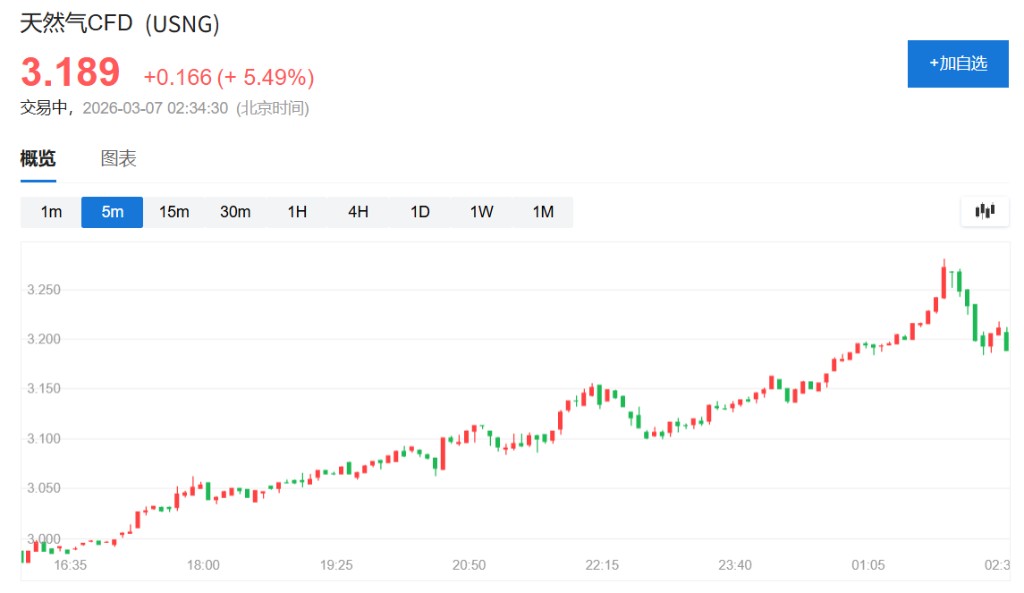Select the 1m timeframe
Viewport: 1024px width, 593px height.
point(51,212)
